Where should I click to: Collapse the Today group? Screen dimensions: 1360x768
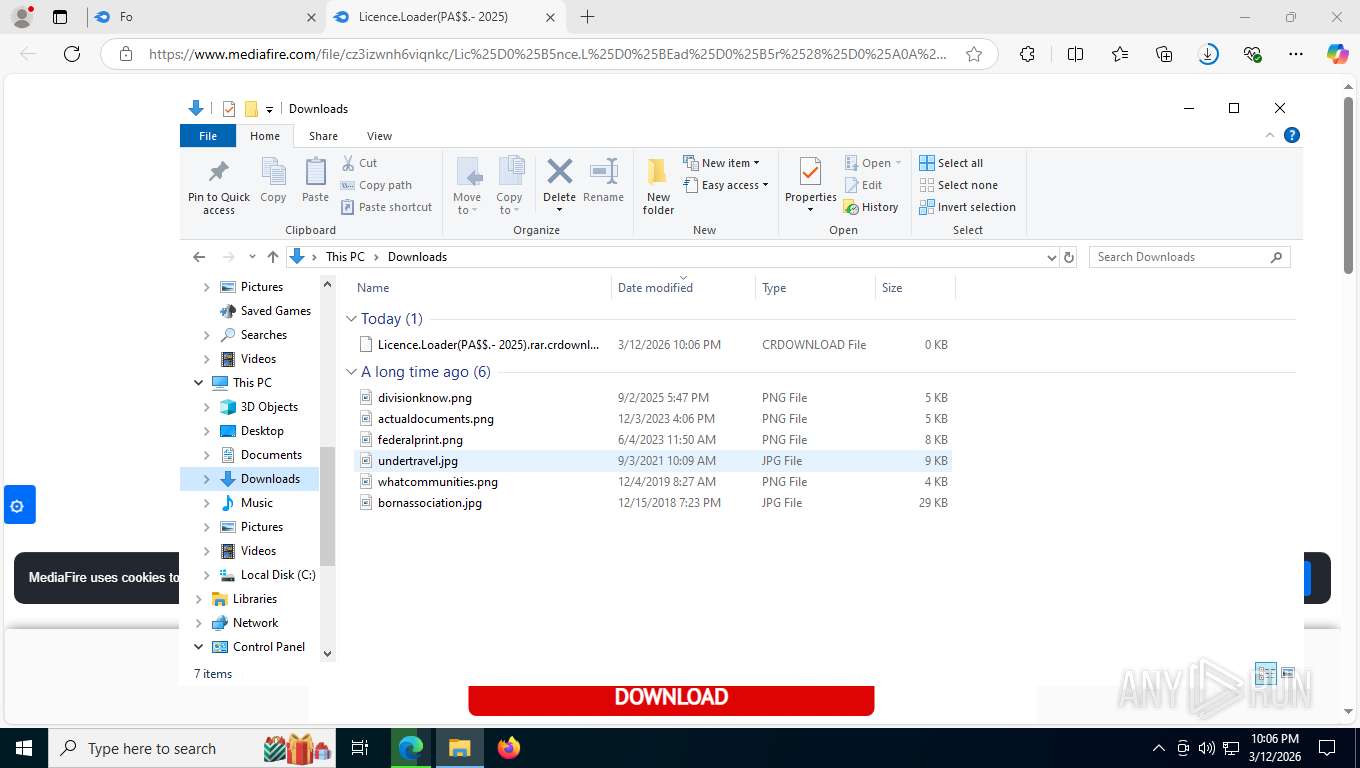pos(351,319)
